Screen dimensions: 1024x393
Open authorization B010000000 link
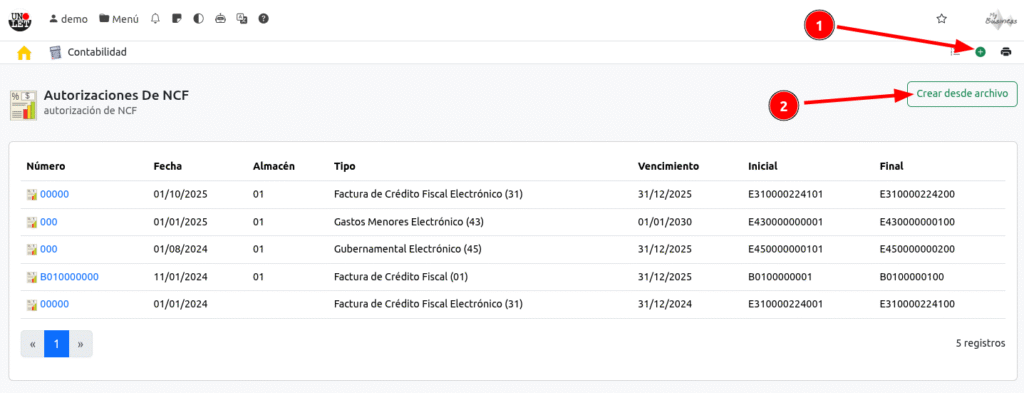69,277
